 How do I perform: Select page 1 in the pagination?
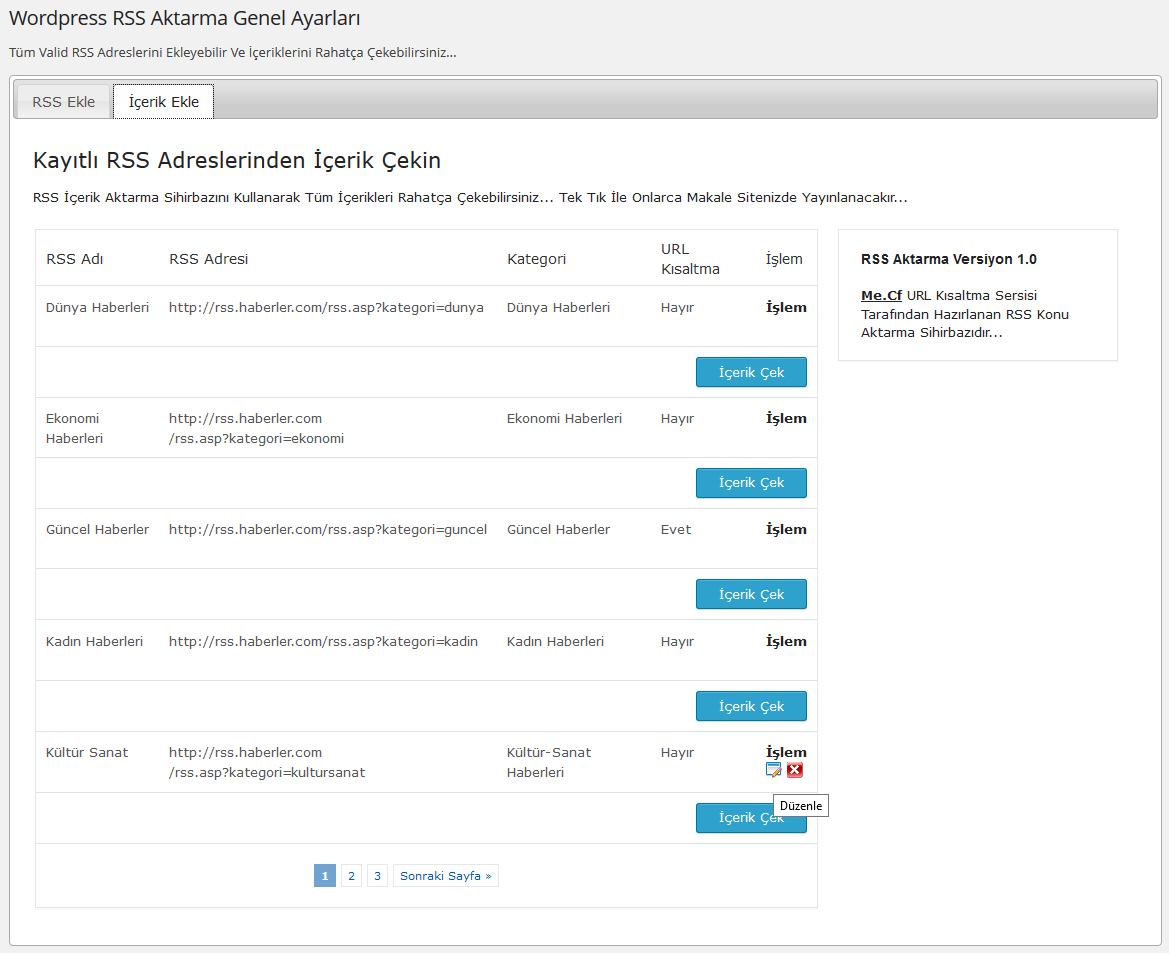click(x=324, y=875)
